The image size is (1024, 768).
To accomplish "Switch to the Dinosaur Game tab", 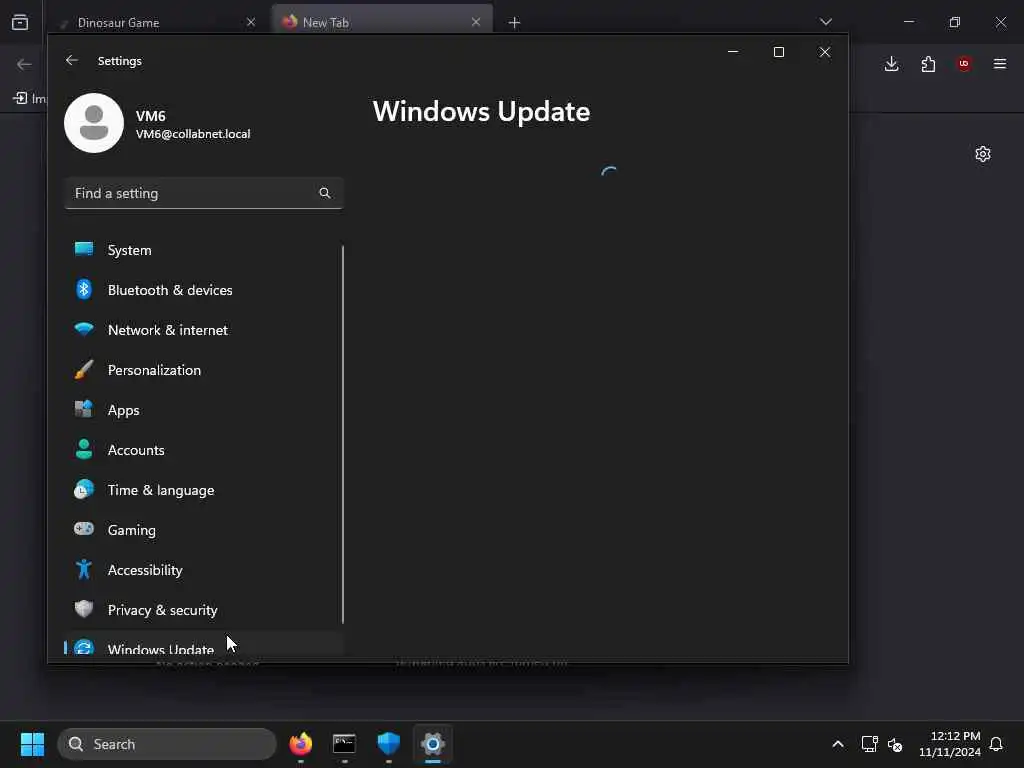I will tap(157, 22).
